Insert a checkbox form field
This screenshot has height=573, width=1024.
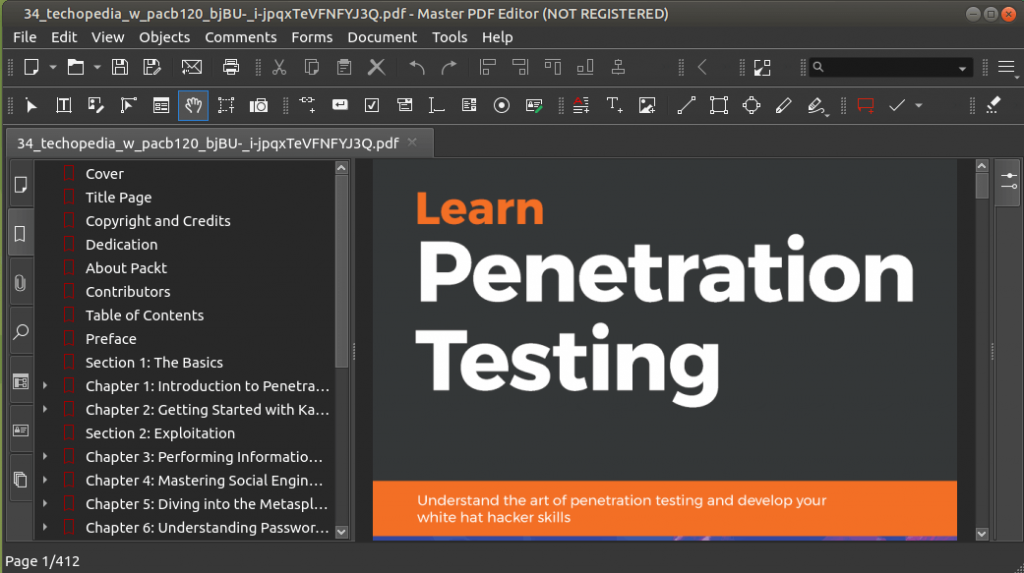click(x=372, y=105)
